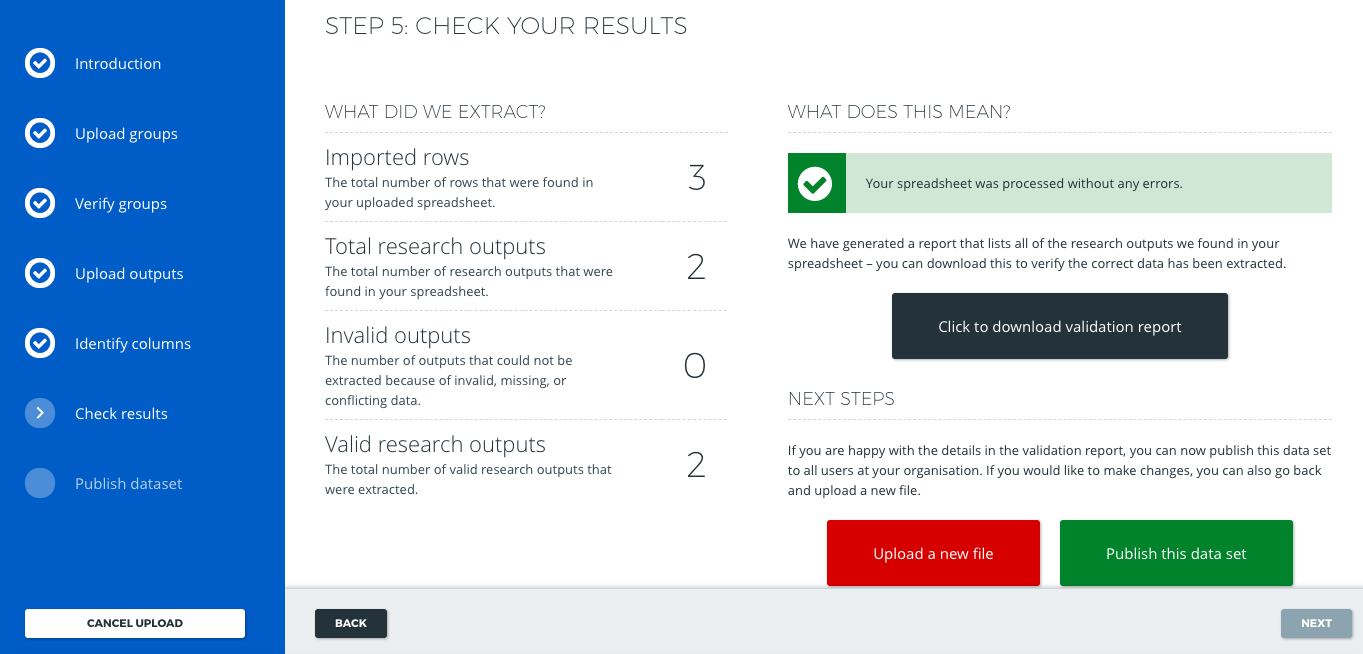This screenshot has width=1363, height=654.
Task: Click the Introduction step checkmark icon
Action: click(x=40, y=64)
